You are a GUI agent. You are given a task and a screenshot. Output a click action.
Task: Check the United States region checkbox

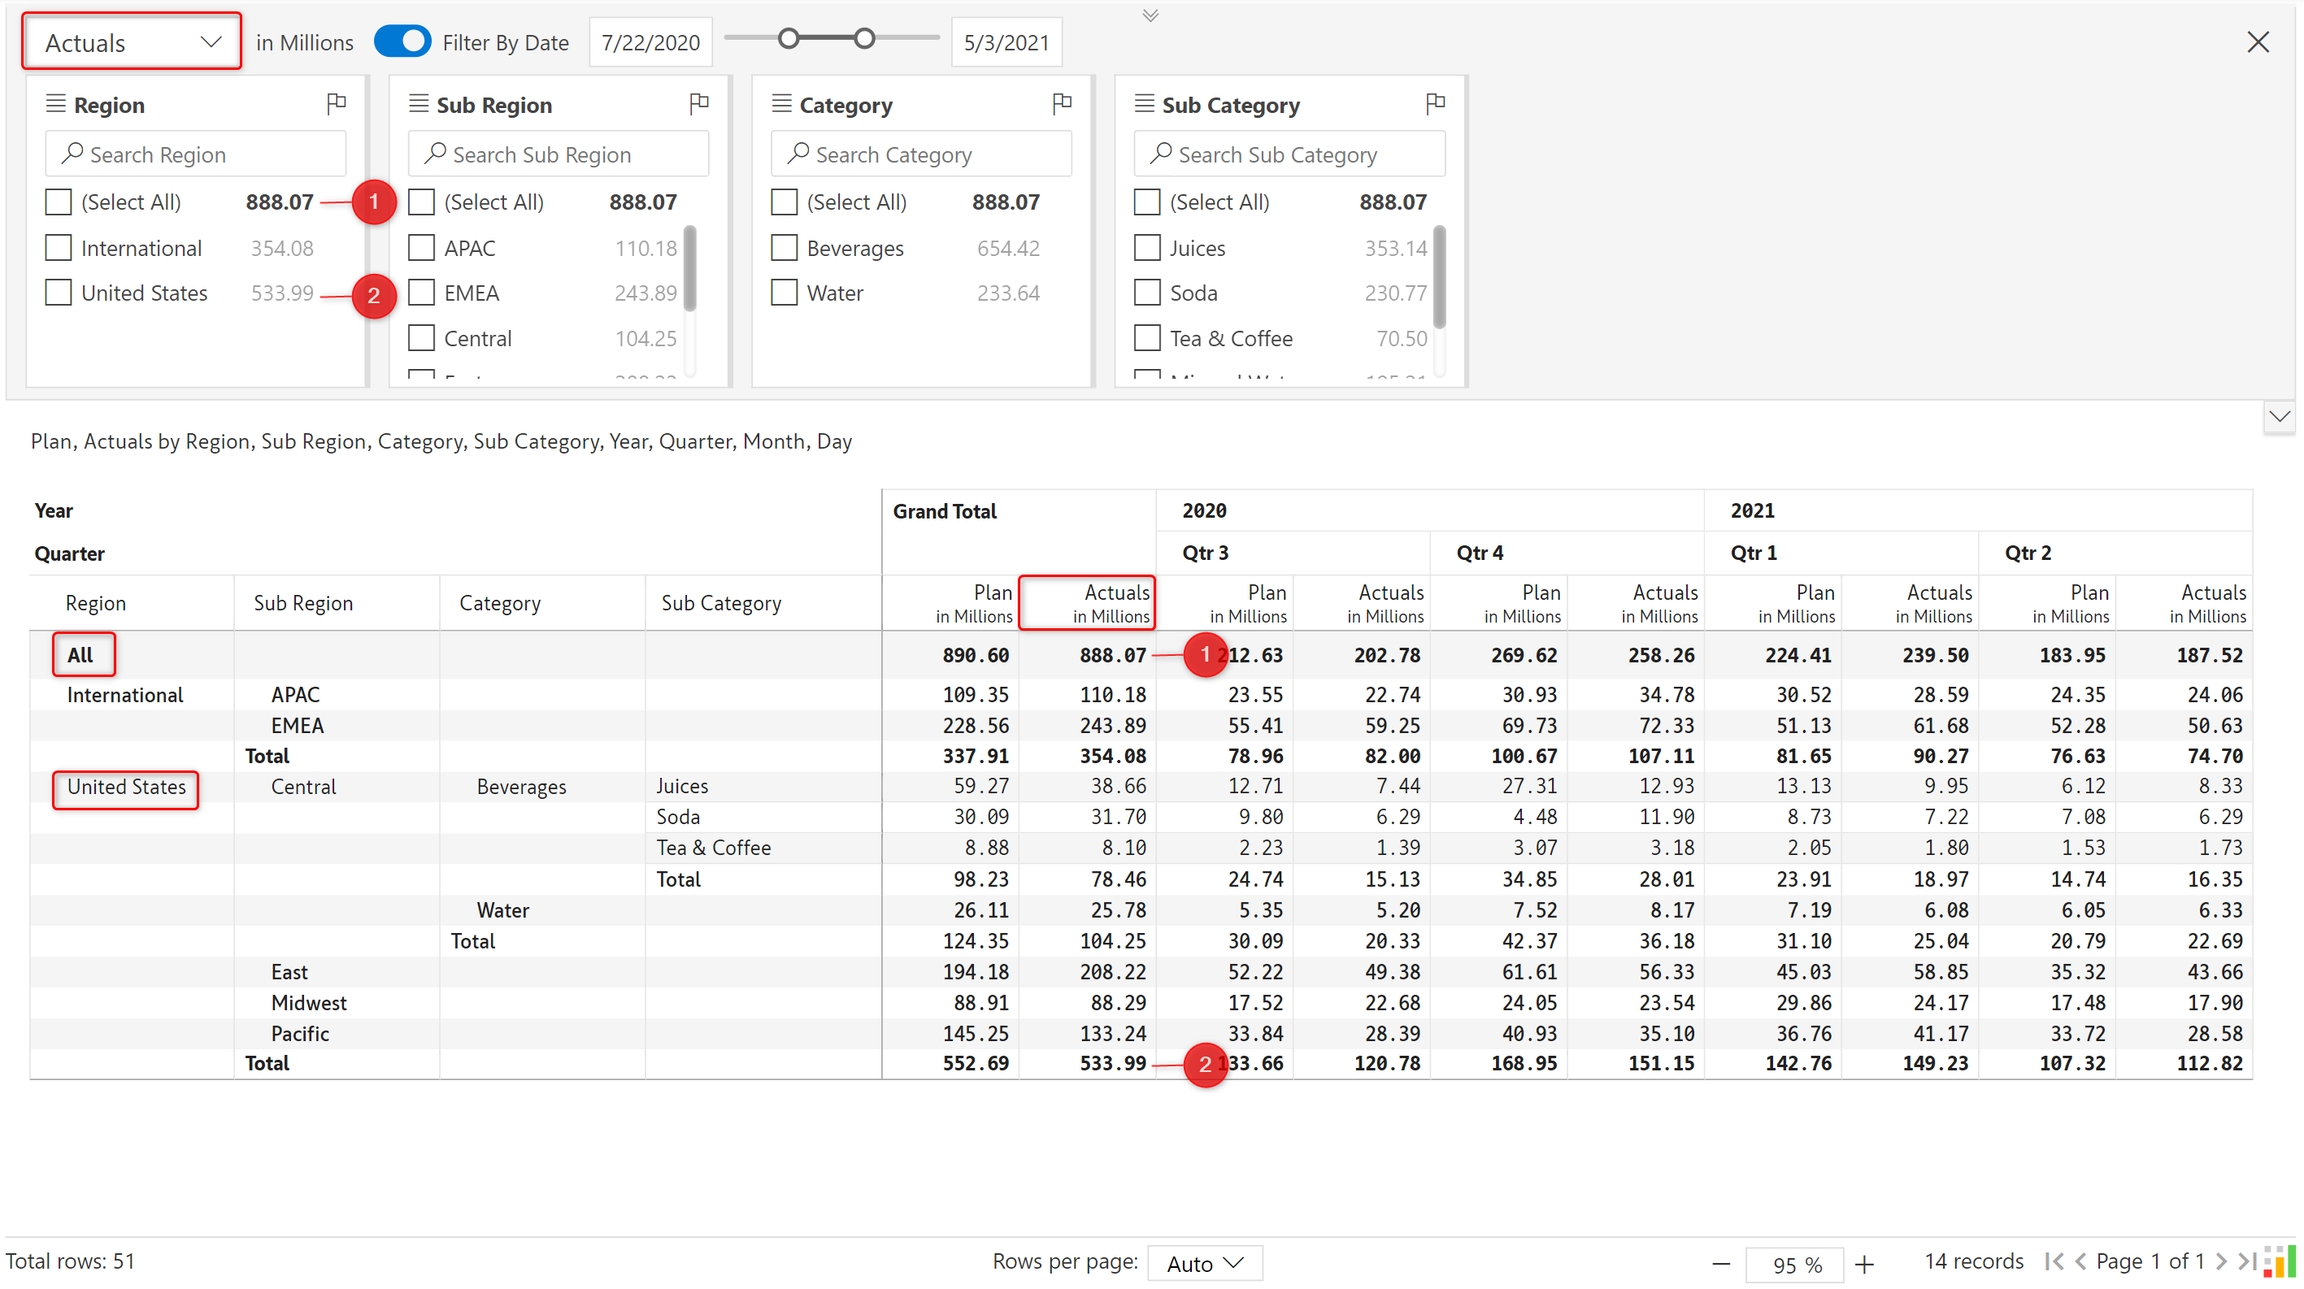[x=59, y=293]
